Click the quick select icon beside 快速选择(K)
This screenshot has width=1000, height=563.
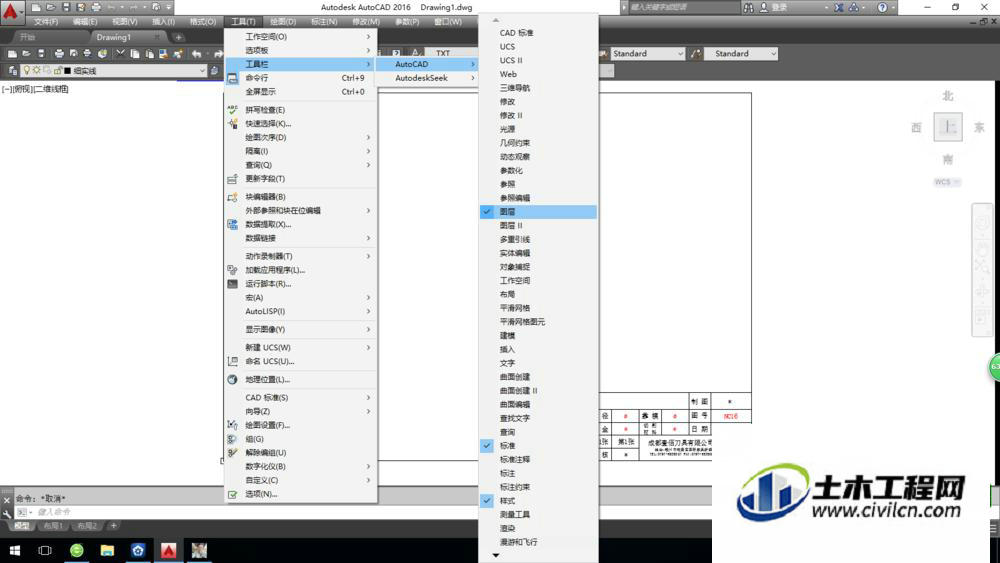click(x=233, y=124)
